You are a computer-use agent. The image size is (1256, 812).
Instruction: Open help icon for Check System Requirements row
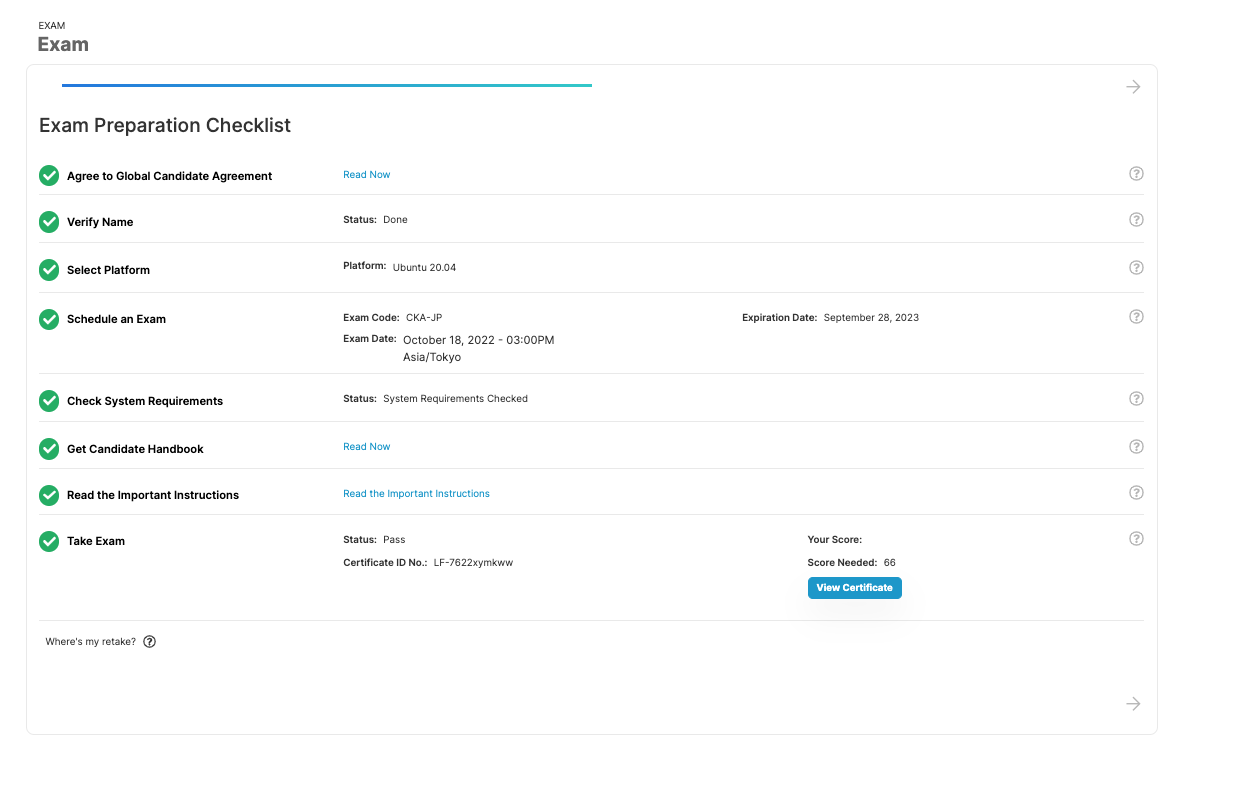tap(1136, 399)
